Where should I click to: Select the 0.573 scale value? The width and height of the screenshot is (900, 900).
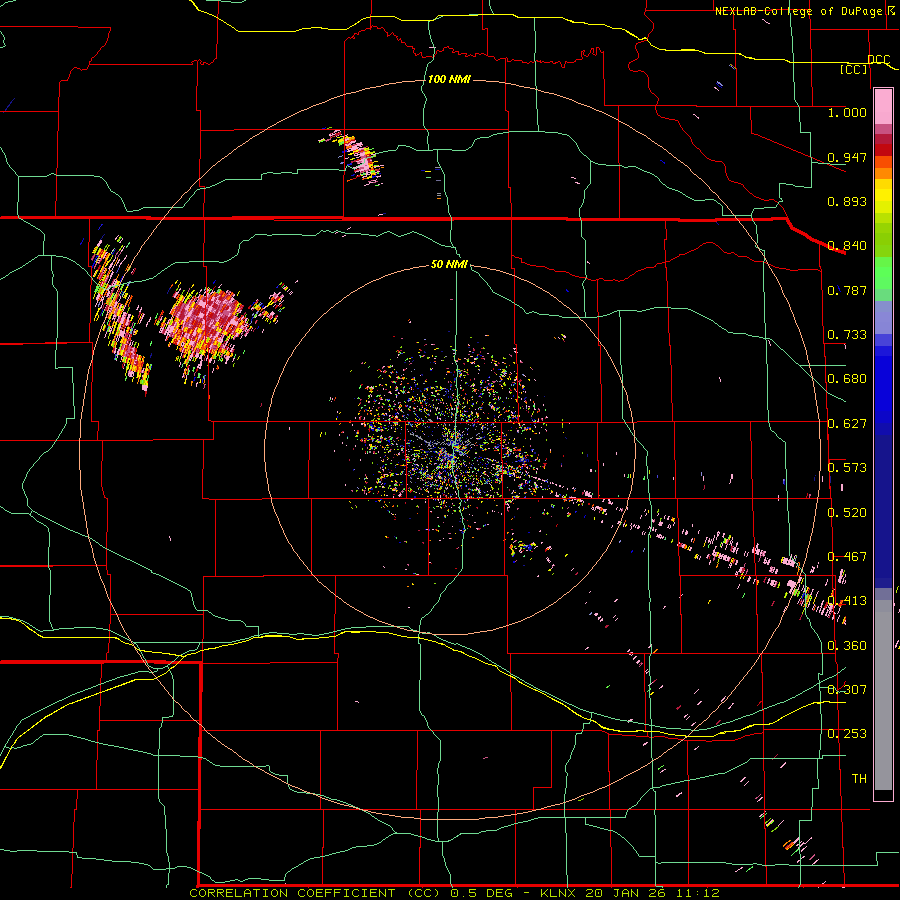point(847,468)
